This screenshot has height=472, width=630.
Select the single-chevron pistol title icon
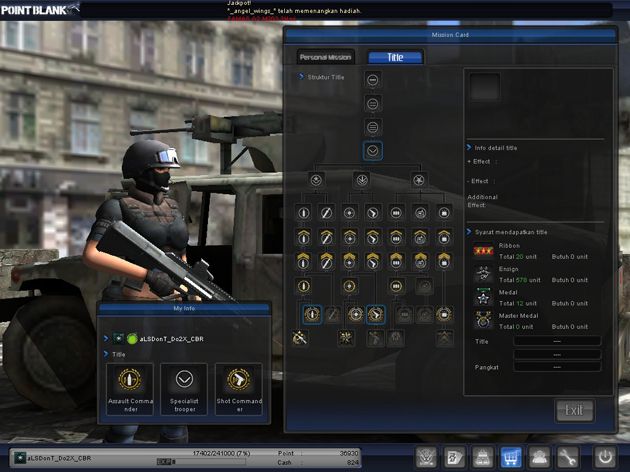coord(372,237)
